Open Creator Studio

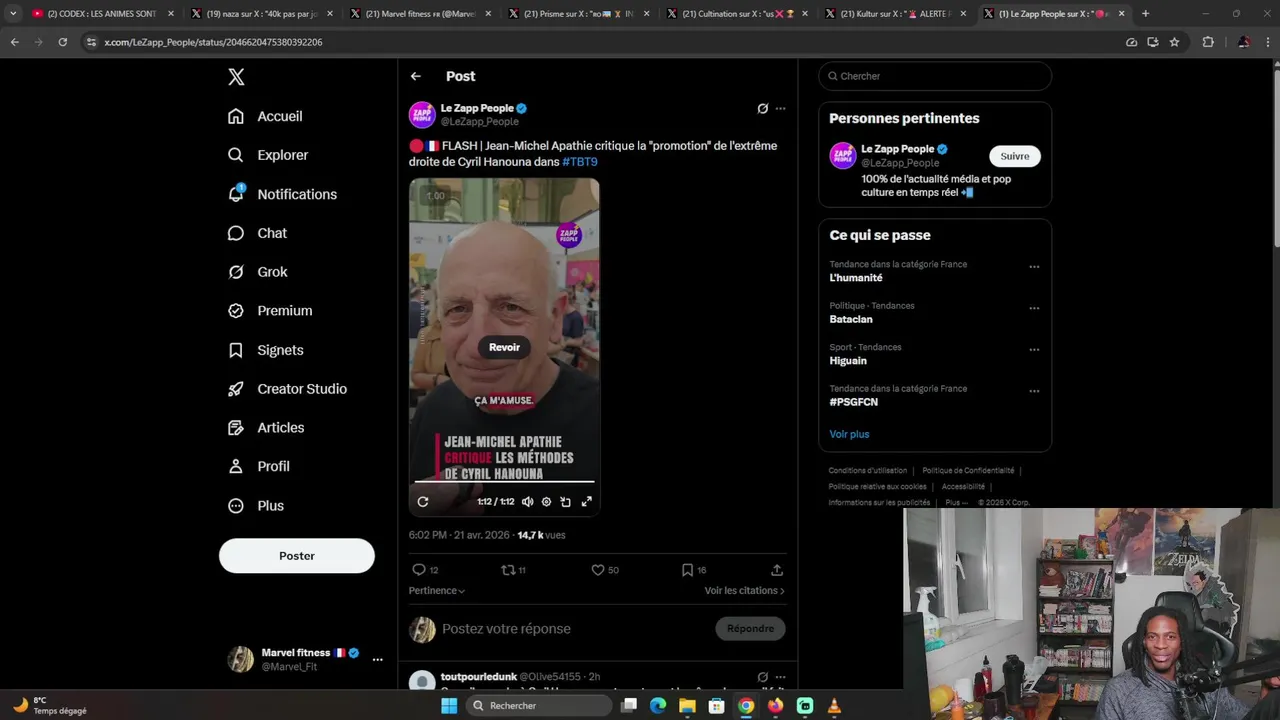[x=287, y=389]
